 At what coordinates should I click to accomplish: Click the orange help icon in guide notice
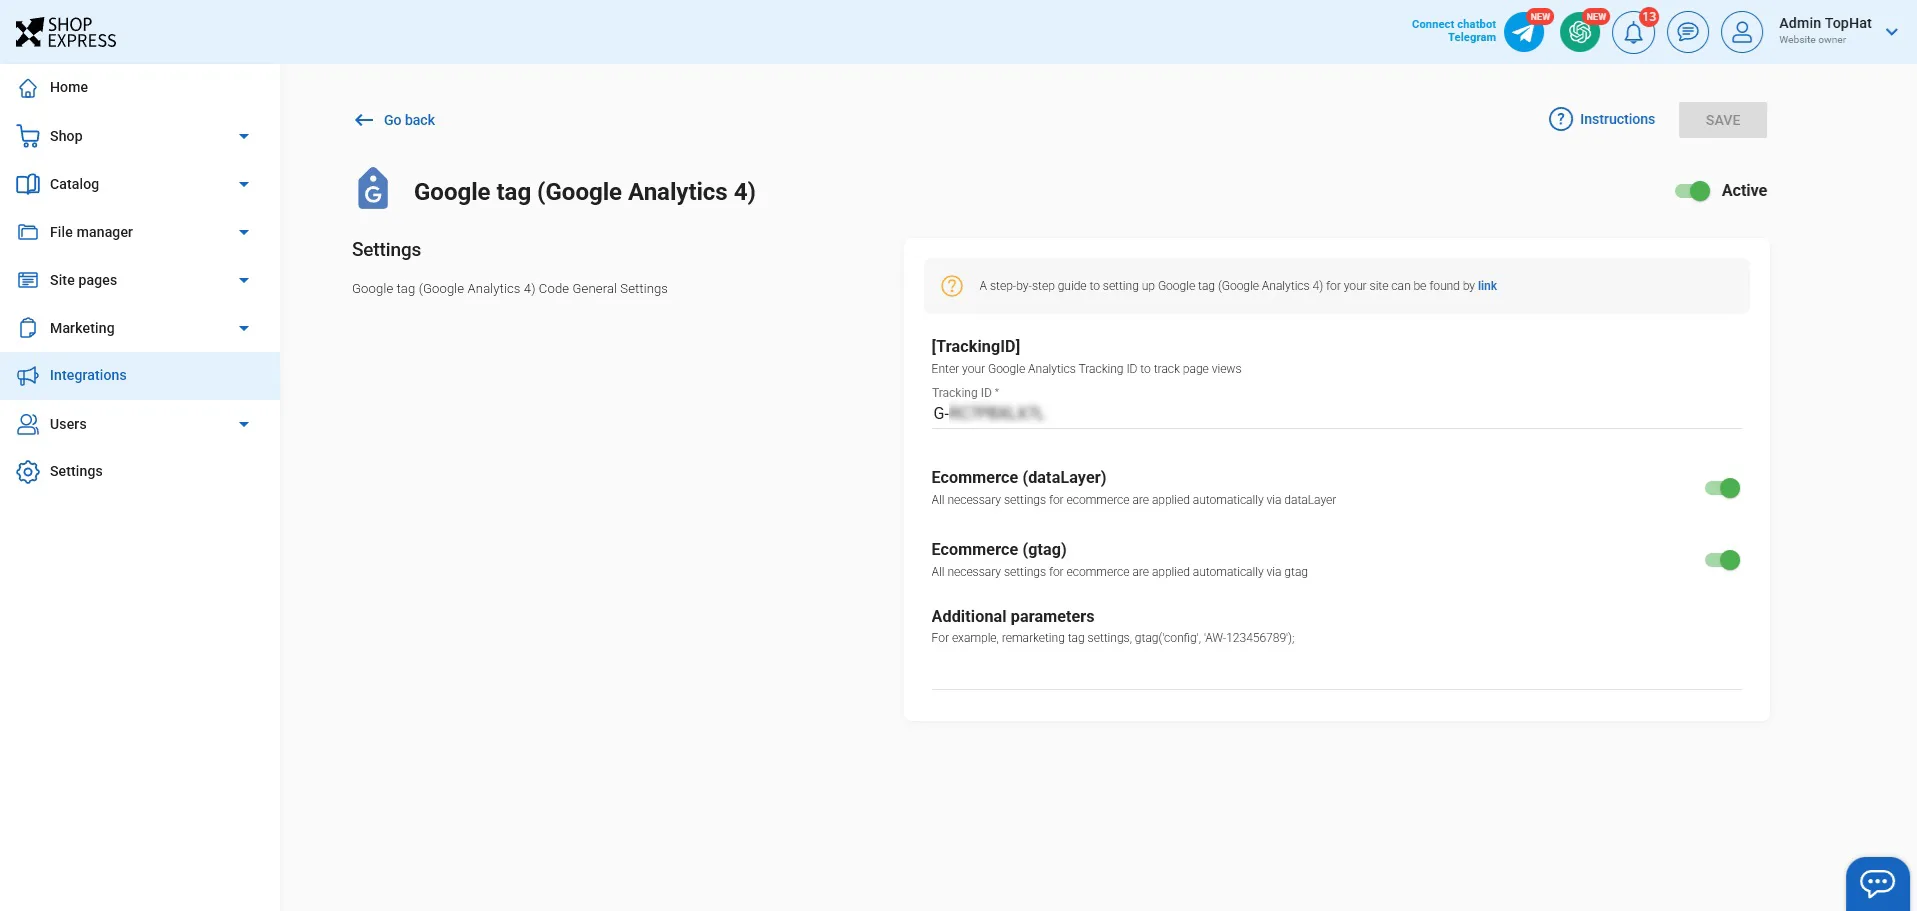click(952, 286)
